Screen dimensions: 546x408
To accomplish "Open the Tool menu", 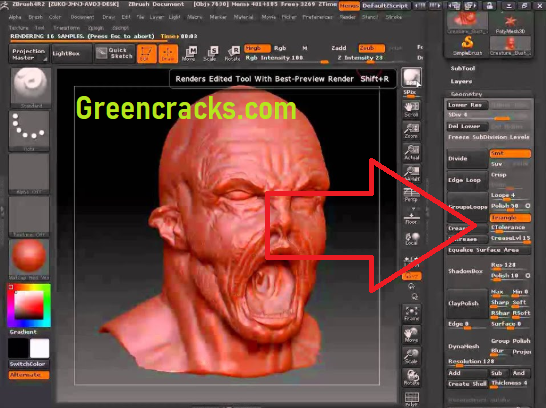I will pos(39,28).
